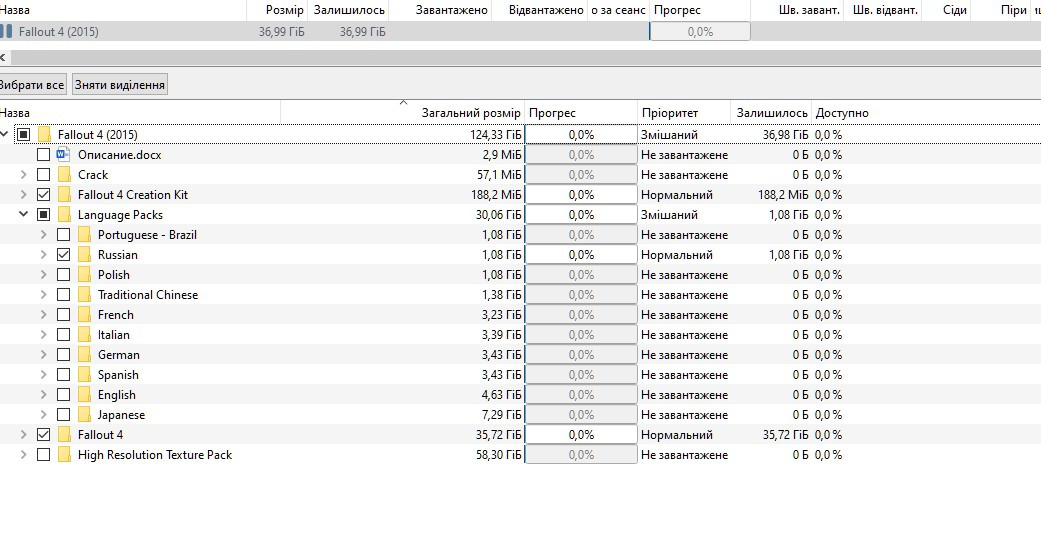Click the root Fallout 4 (2015) folder icon

pyautogui.click(x=44, y=135)
